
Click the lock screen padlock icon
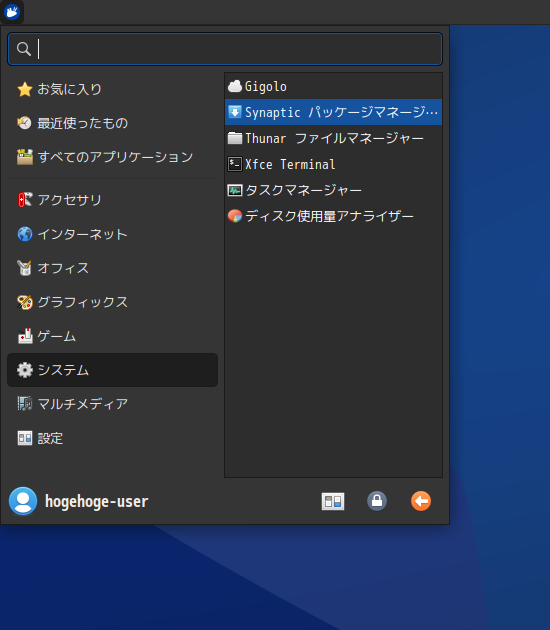pyautogui.click(x=377, y=501)
